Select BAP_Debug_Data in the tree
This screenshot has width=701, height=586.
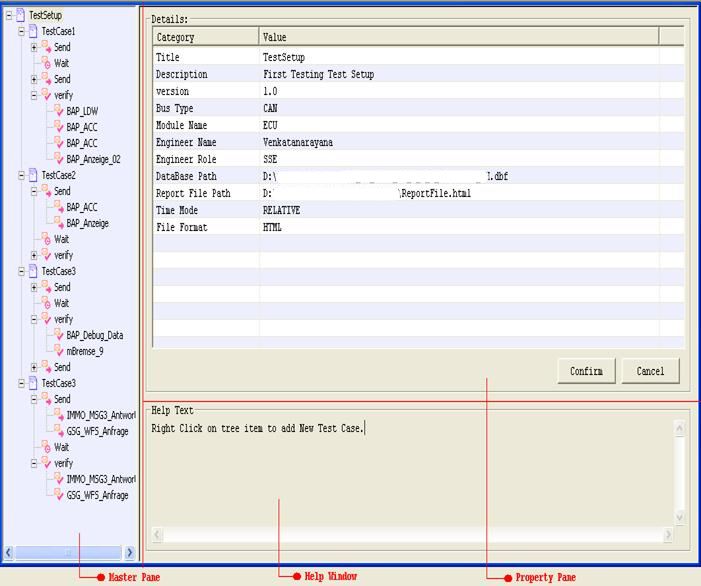pyautogui.click(x=95, y=335)
